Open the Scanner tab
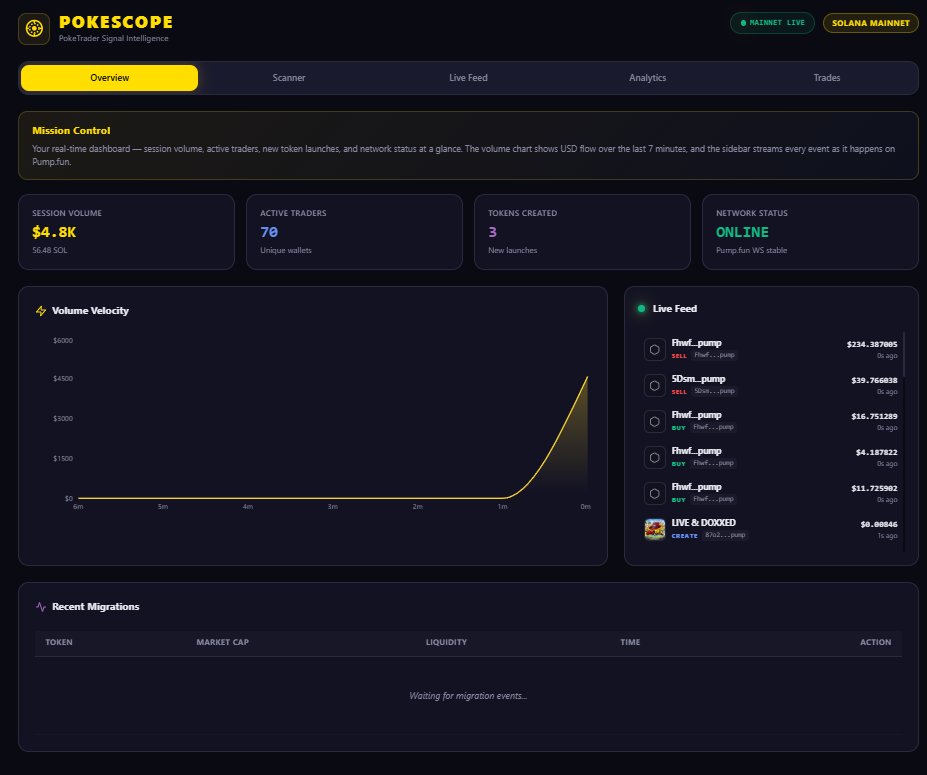Image resolution: width=927 pixels, height=775 pixels. tap(289, 77)
